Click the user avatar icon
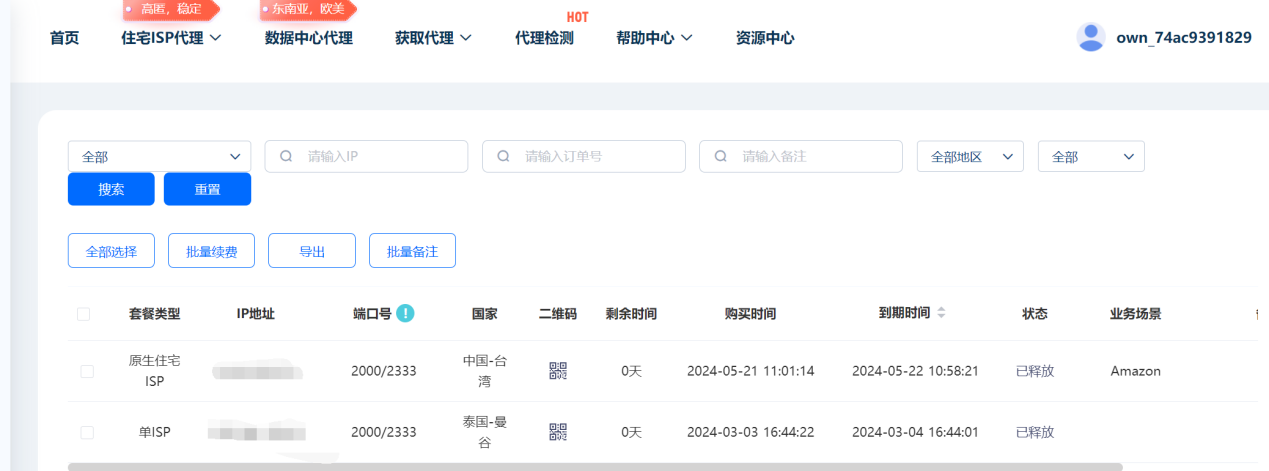Screen dimensions: 1269x471 (1091, 37)
